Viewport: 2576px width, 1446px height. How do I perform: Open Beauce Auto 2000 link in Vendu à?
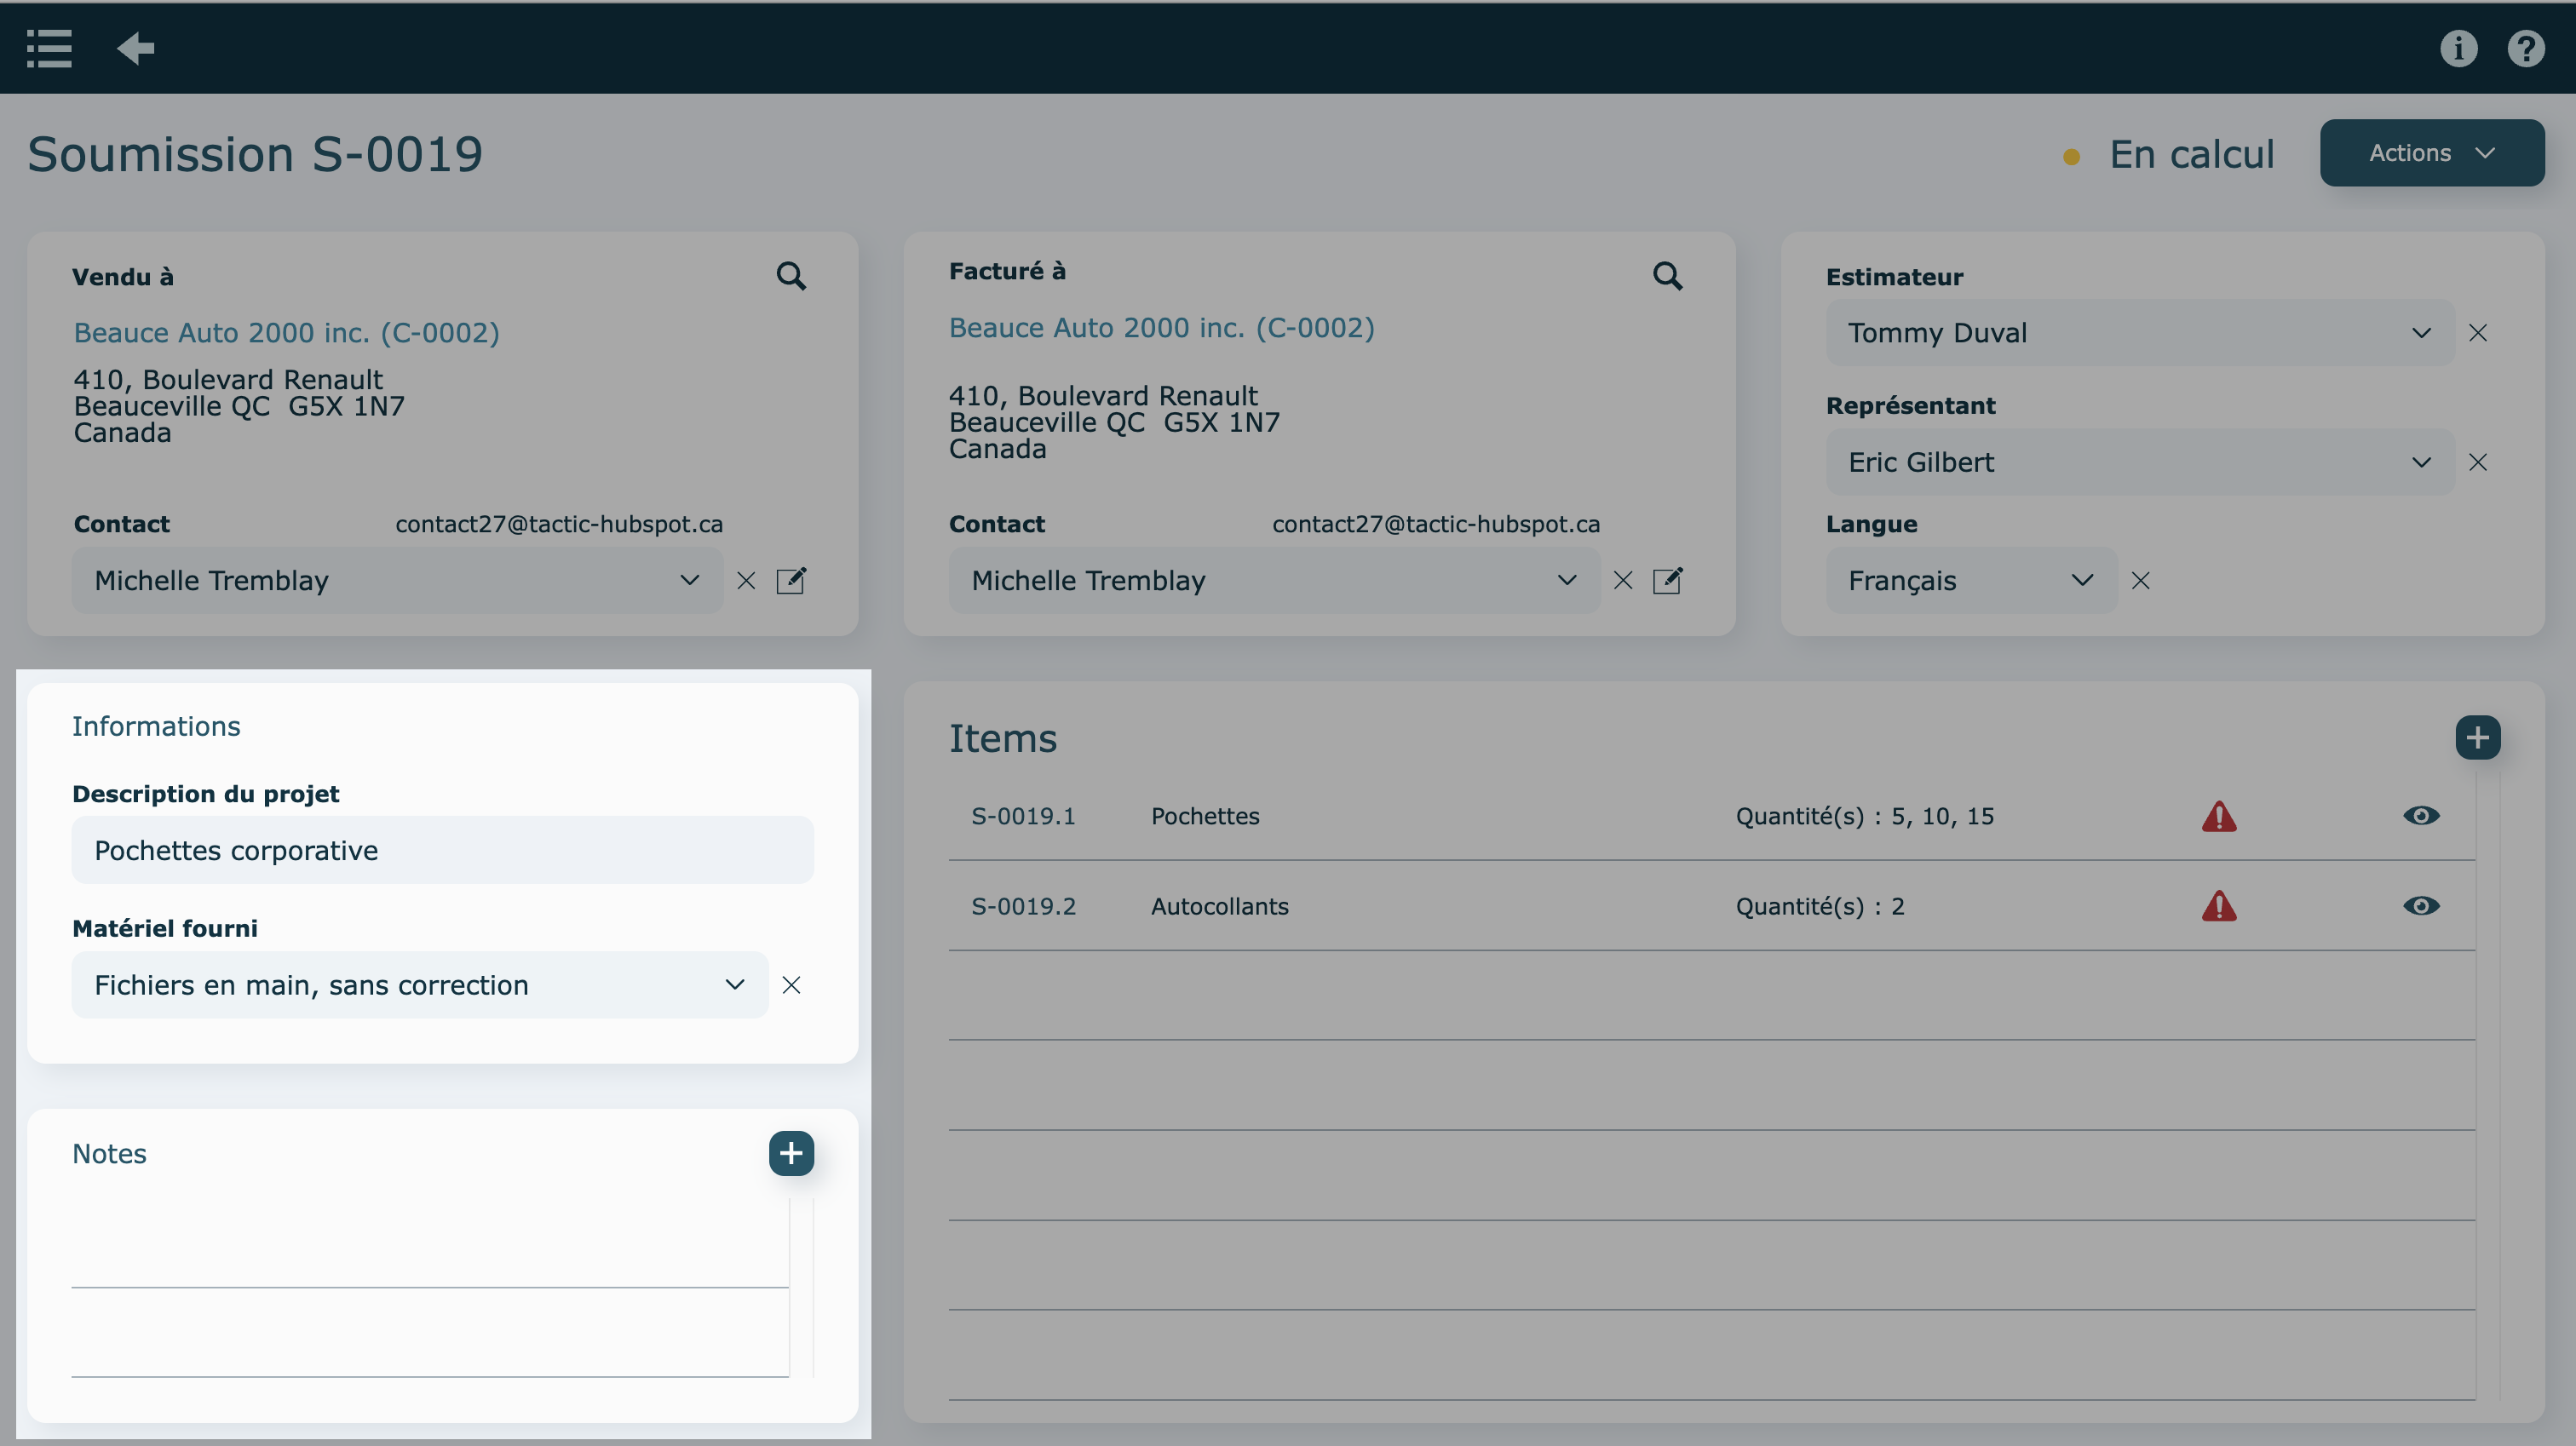coord(287,333)
